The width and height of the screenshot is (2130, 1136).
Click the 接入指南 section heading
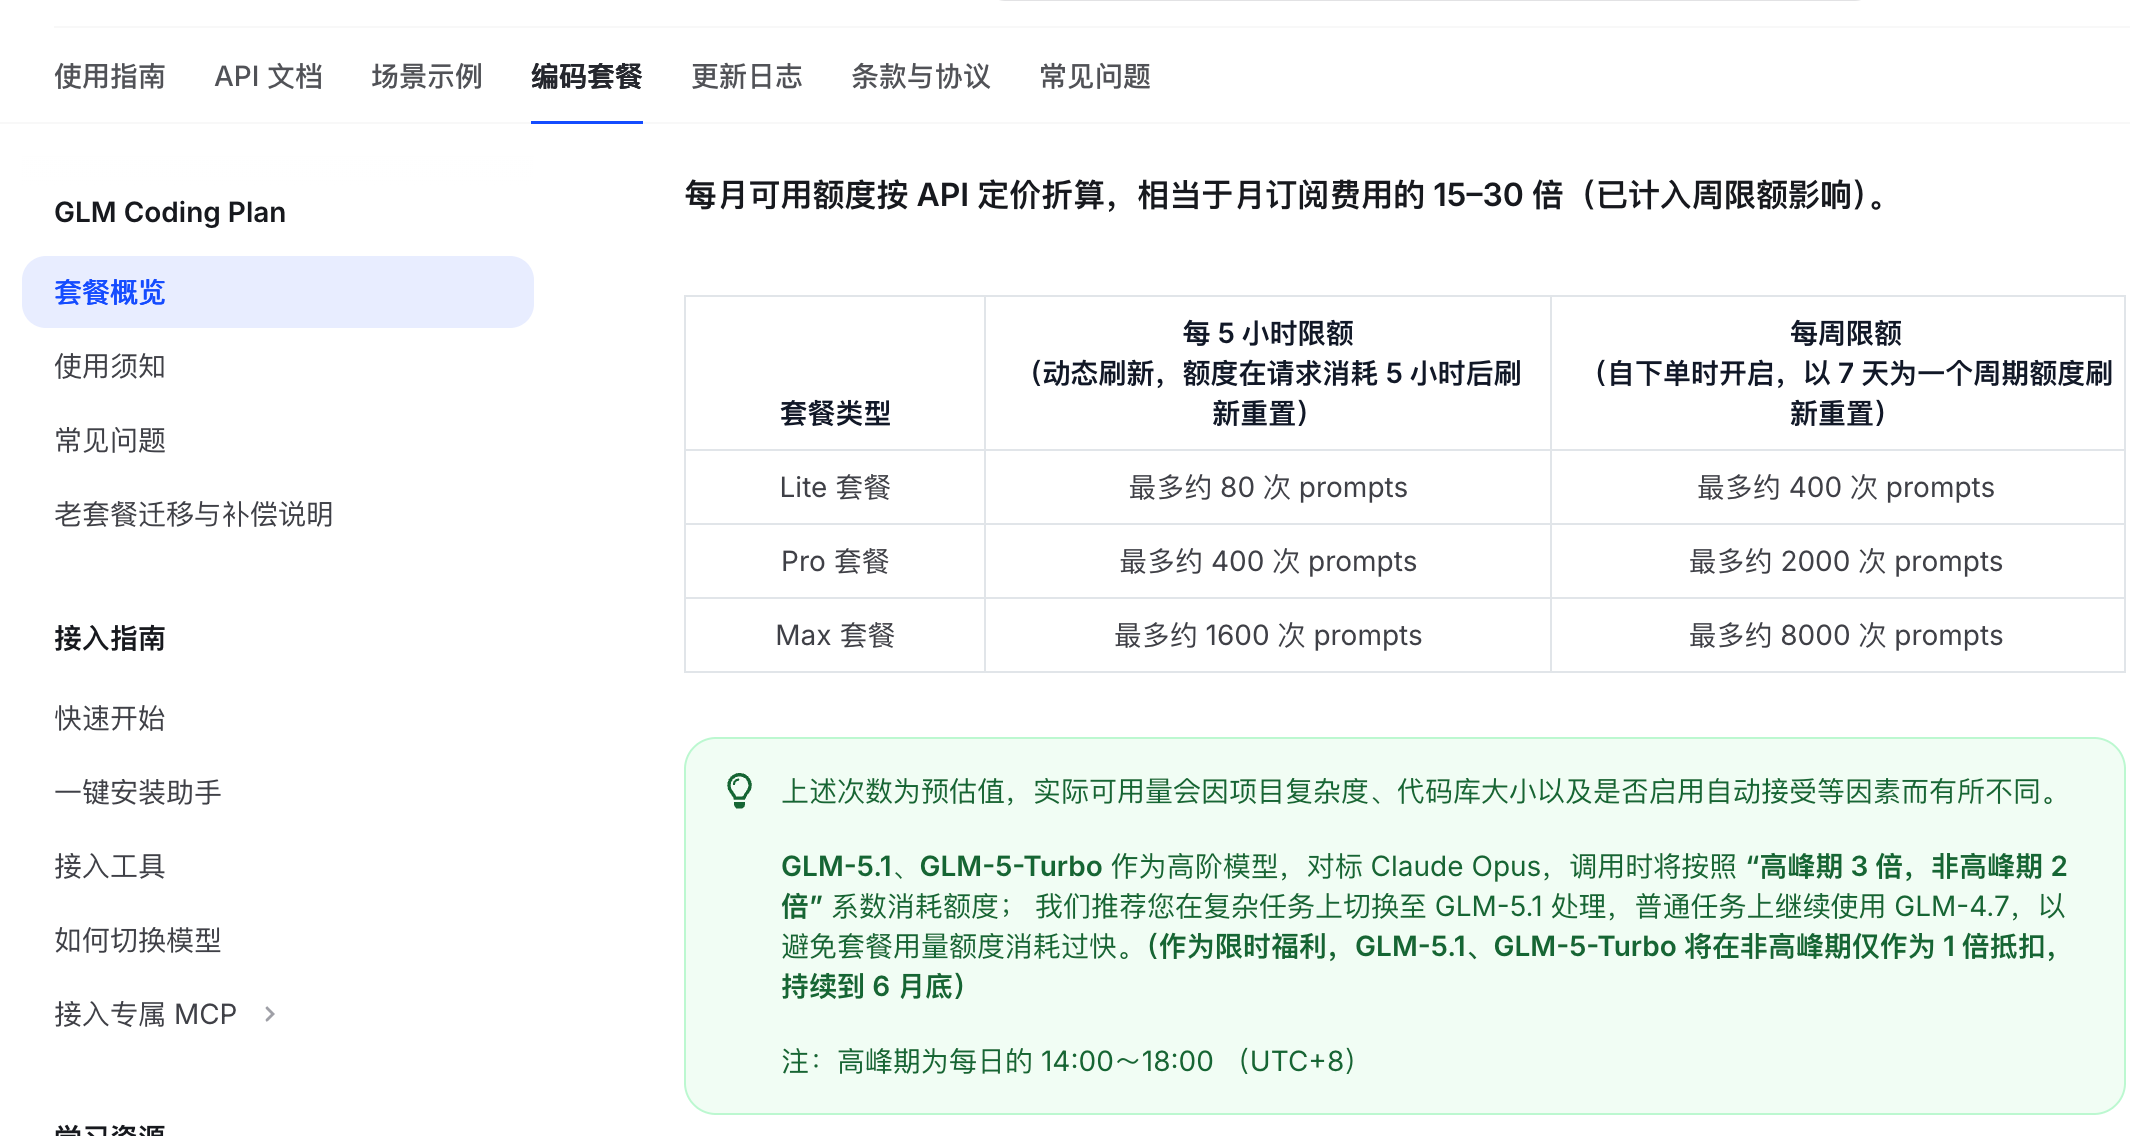[x=110, y=638]
